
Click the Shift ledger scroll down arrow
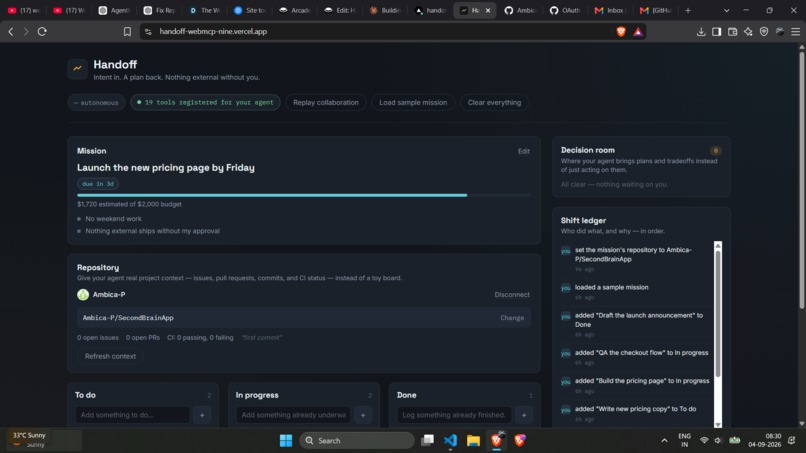click(x=718, y=424)
